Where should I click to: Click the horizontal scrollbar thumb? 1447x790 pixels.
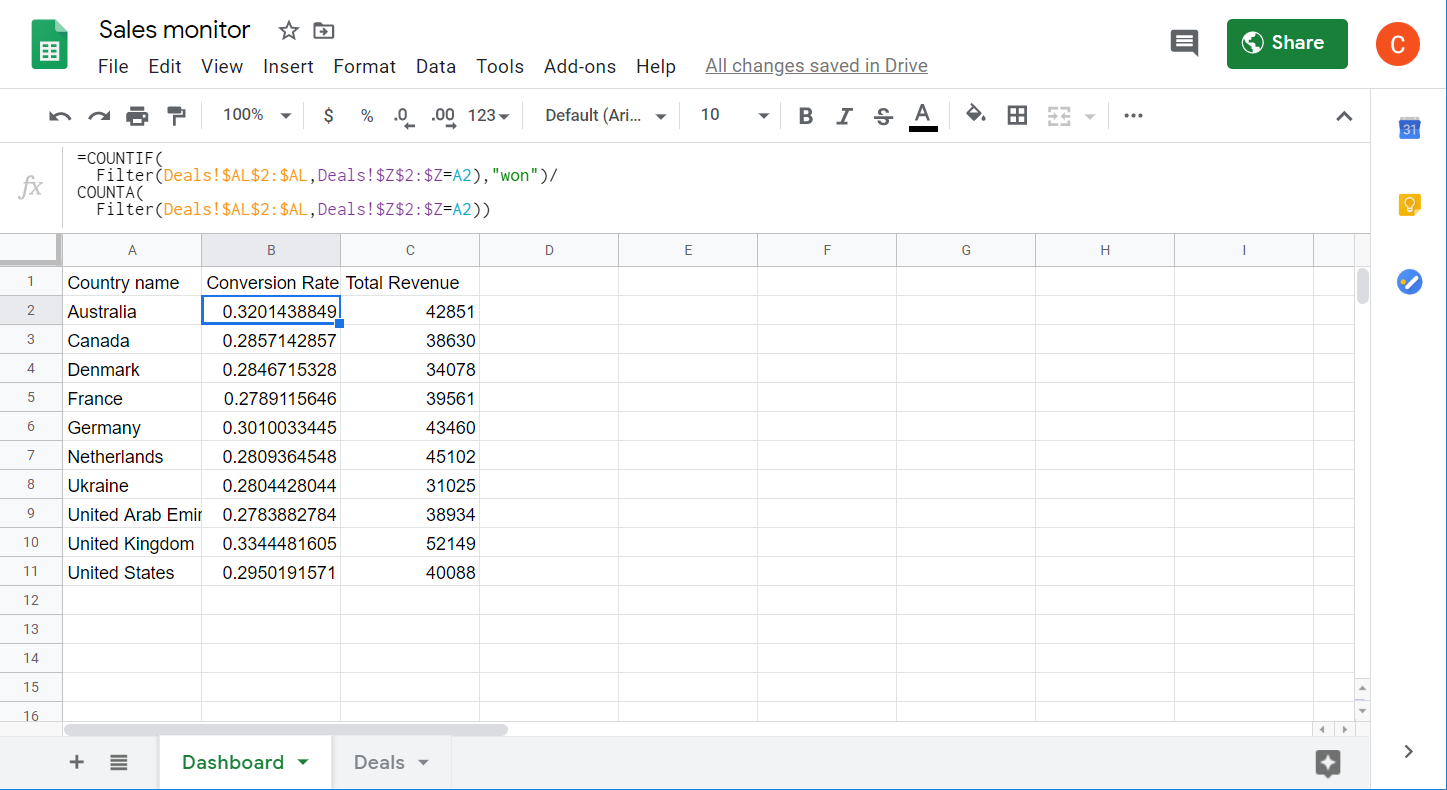pyautogui.click(x=286, y=730)
